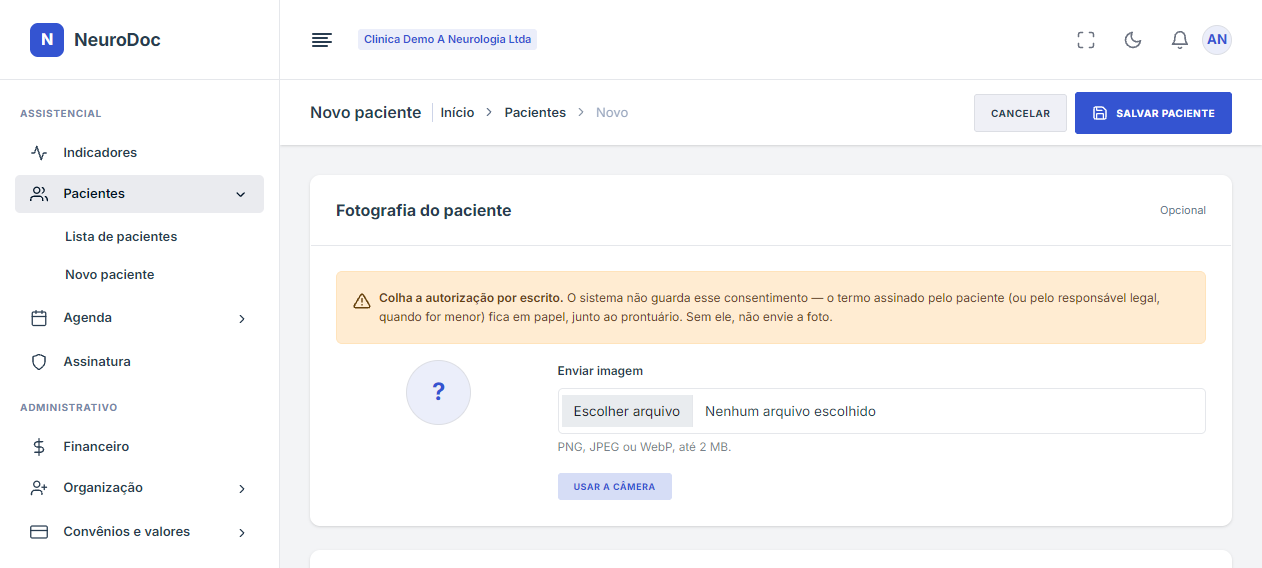Viewport: 1262px width, 568px height.
Task: Click the NeuroDoc N logo icon
Action: click(47, 40)
